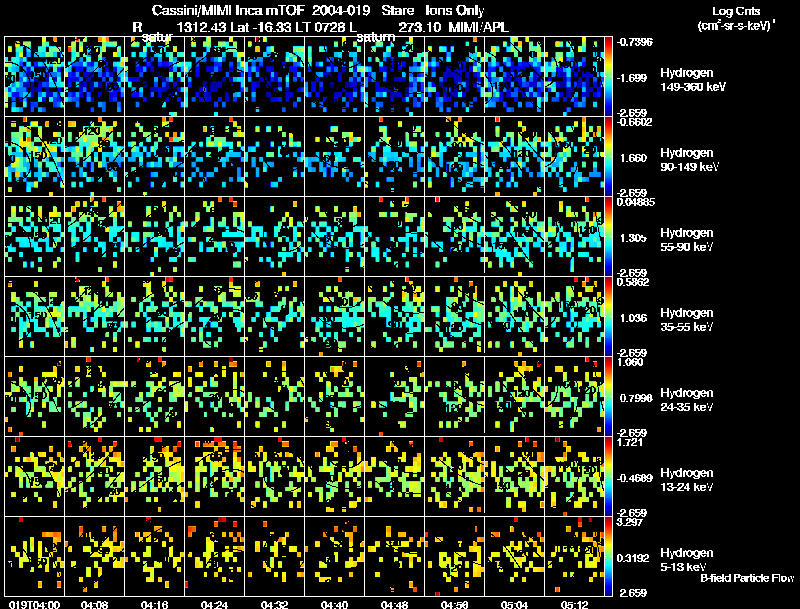This screenshot has width=800, height=609.
Task: Click the '2004-019' date in the title
Action: (340, 10)
